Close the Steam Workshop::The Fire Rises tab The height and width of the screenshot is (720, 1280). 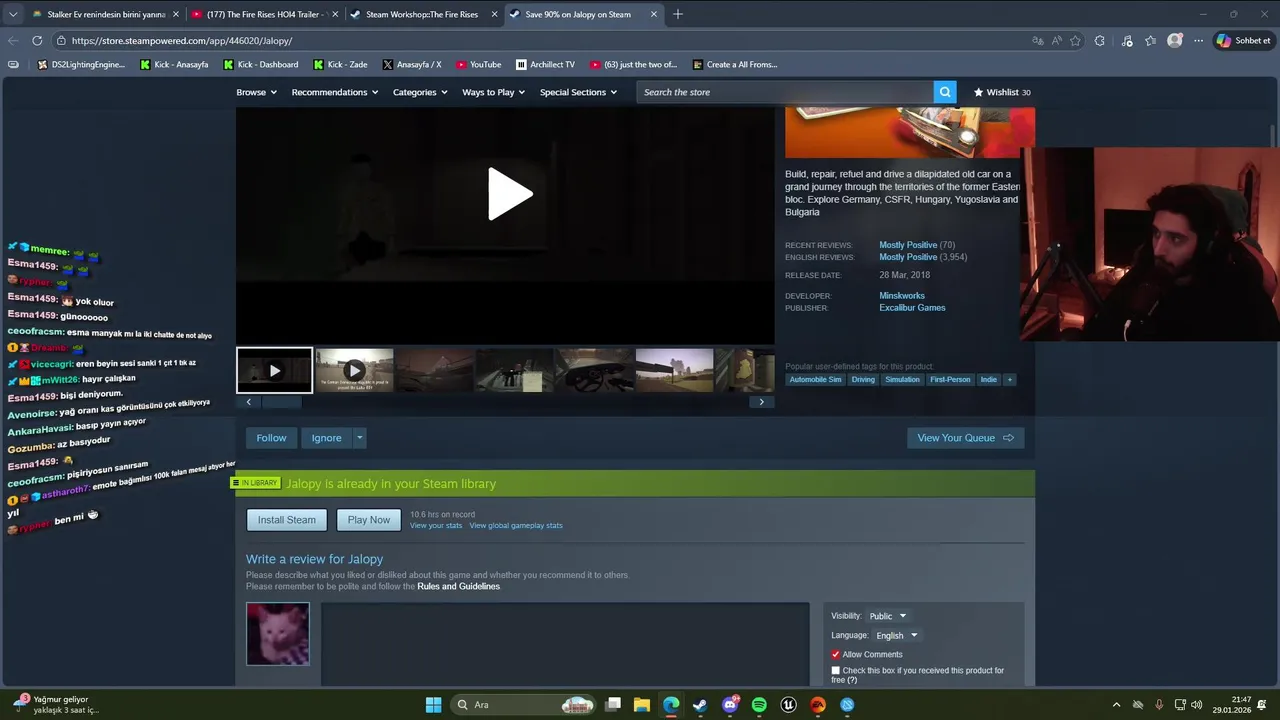pyautogui.click(x=493, y=14)
